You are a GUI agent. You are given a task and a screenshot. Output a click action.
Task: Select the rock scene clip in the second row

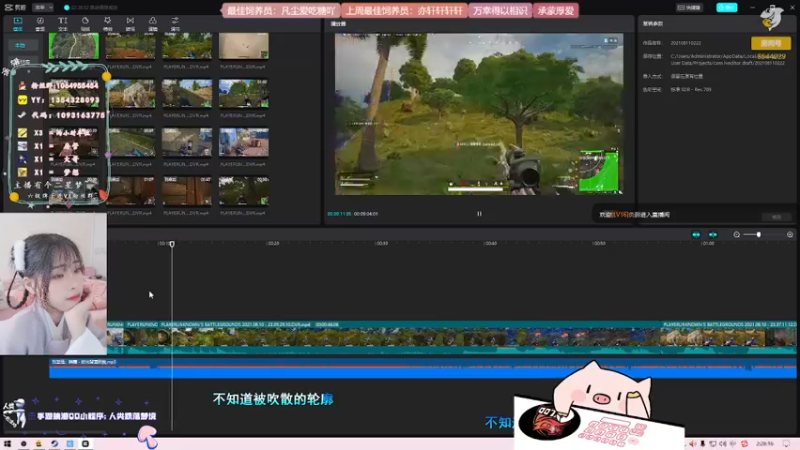coord(131,93)
